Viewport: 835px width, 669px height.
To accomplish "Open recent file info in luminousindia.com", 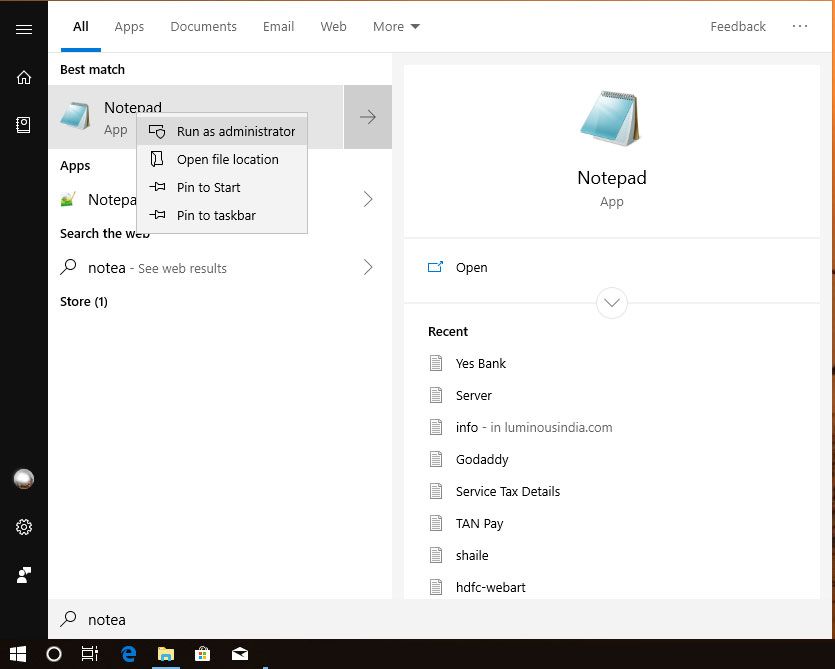I will (534, 427).
